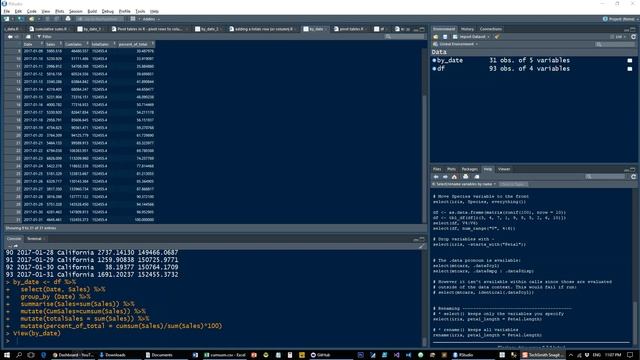The width and height of the screenshot is (640, 360).
Task: Go to Help home page
Action: click(454, 177)
